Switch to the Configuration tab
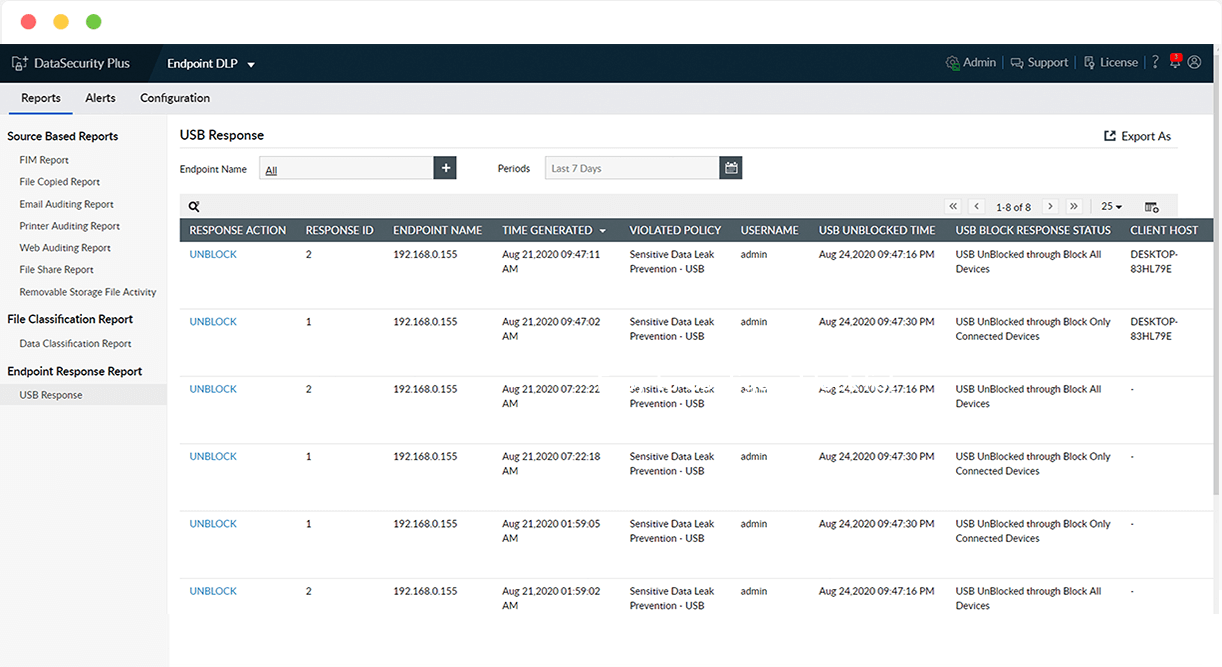Viewport: 1222px width, 667px height. pyautogui.click(x=175, y=98)
